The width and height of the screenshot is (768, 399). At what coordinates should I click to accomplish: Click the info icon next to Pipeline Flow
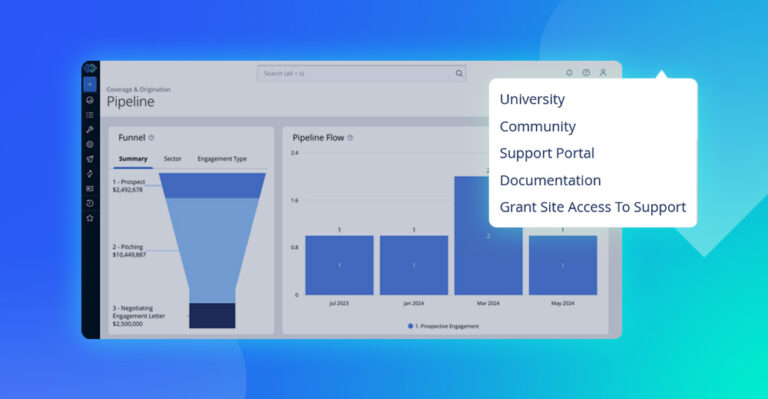(x=350, y=138)
